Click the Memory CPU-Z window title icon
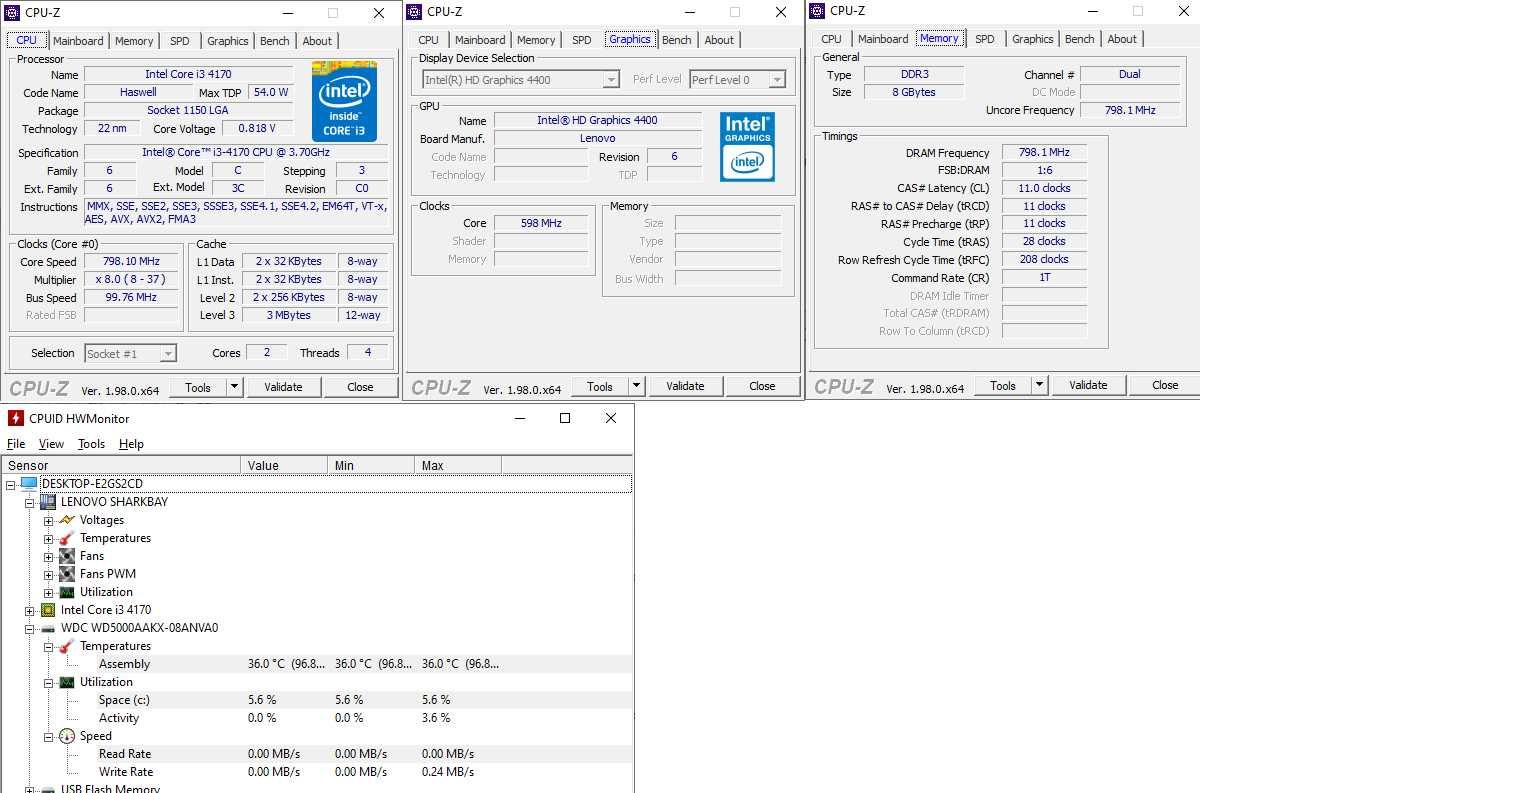 point(817,11)
